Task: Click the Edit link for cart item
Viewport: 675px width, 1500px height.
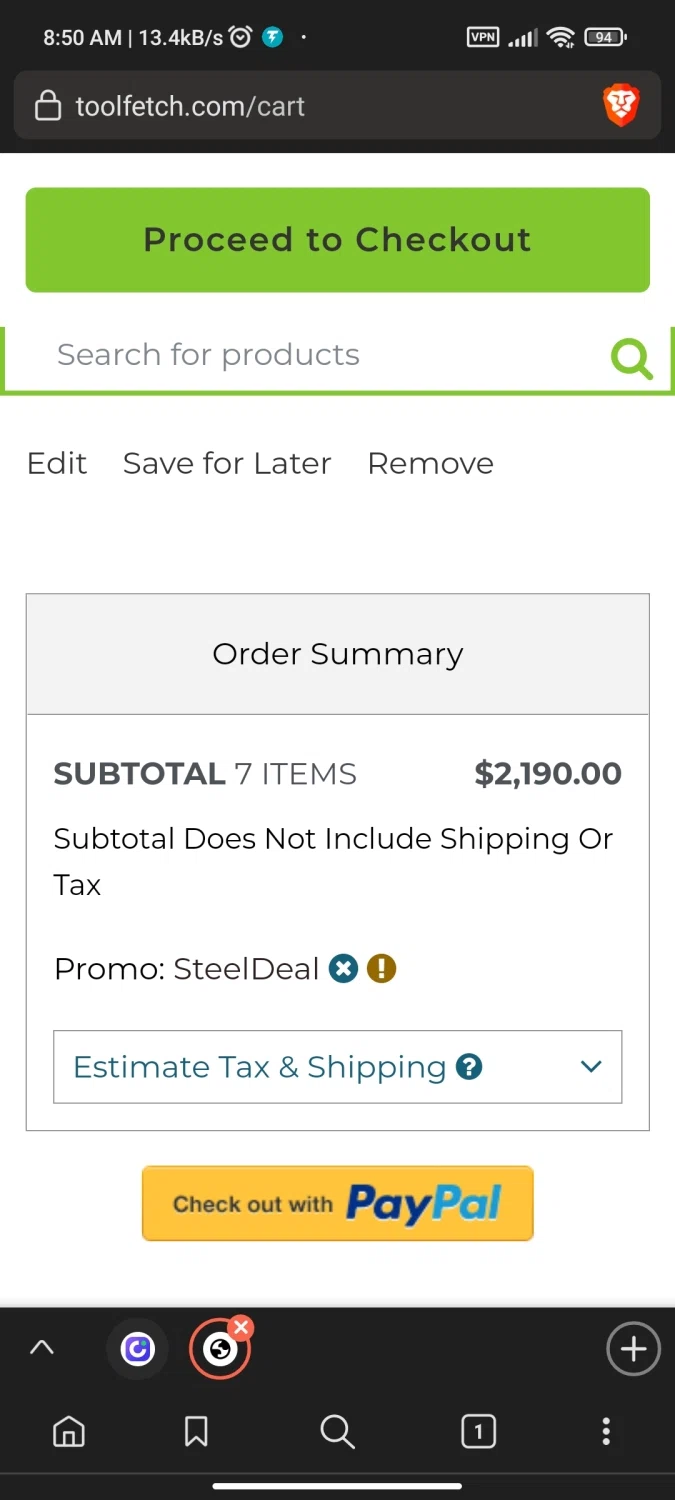Action: click(x=57, y=463)
